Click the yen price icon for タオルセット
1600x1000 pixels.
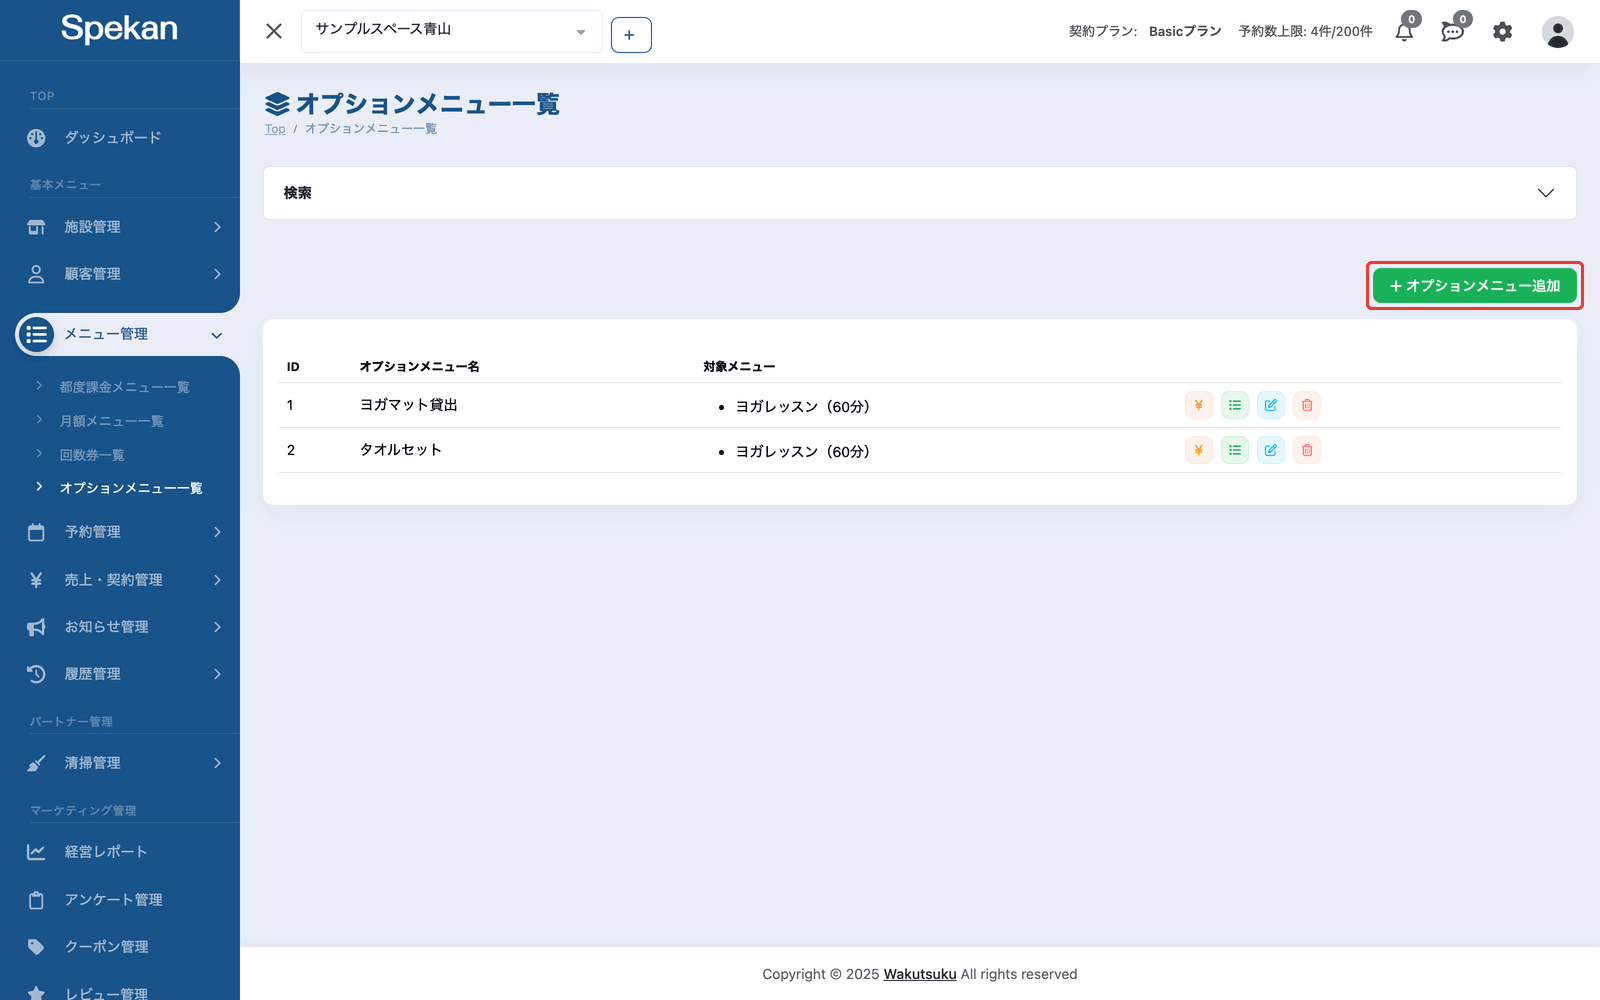click(x=1198, y=450)
